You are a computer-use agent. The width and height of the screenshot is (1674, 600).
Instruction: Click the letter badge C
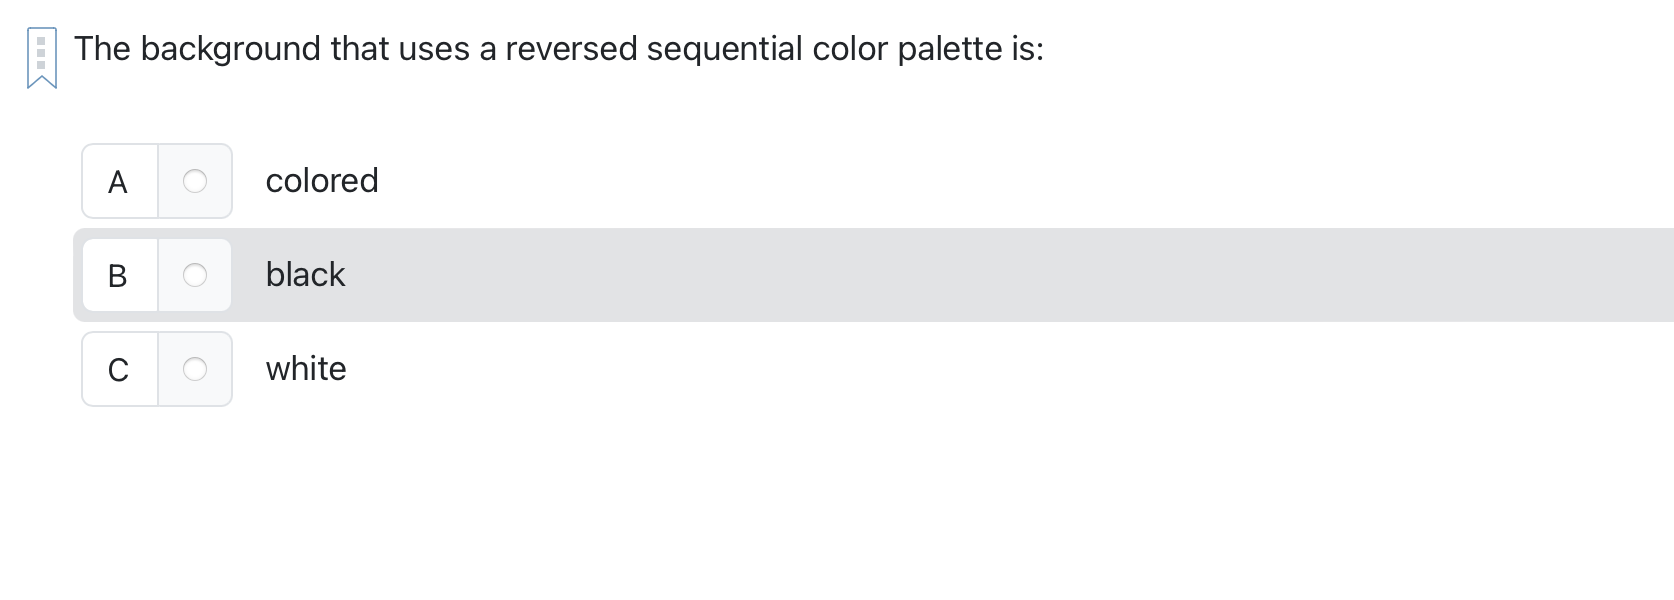[118, 369]
